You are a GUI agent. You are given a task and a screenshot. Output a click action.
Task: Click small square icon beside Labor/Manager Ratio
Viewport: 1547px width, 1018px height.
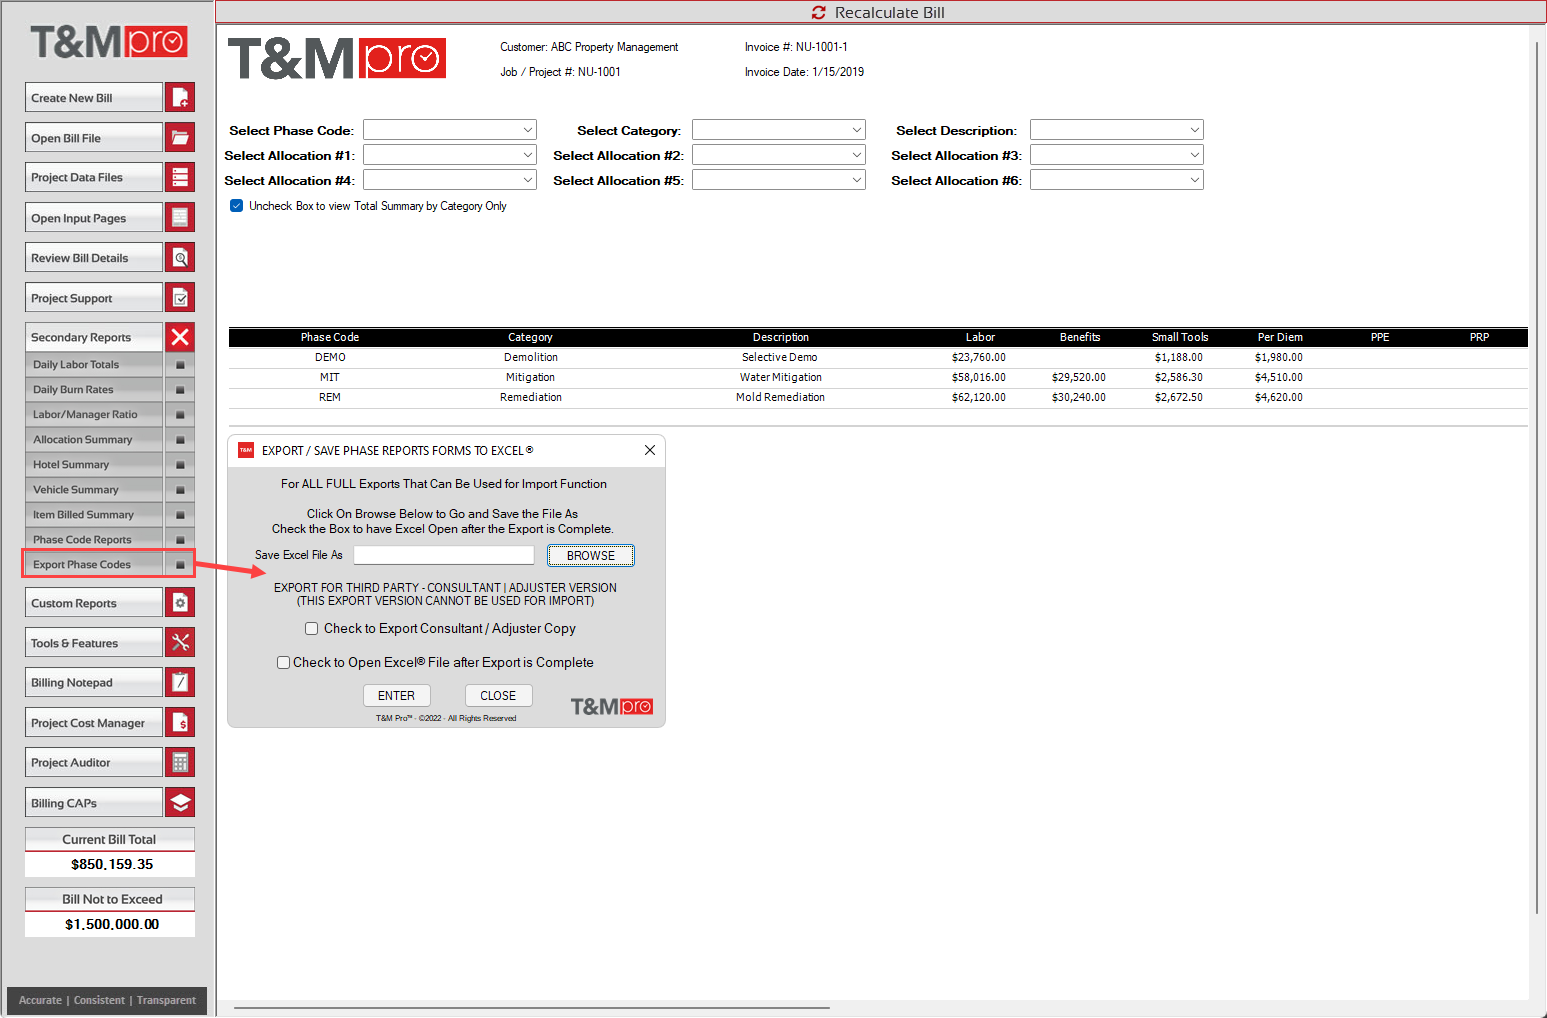pyautogui.click(x=180, y=415)
